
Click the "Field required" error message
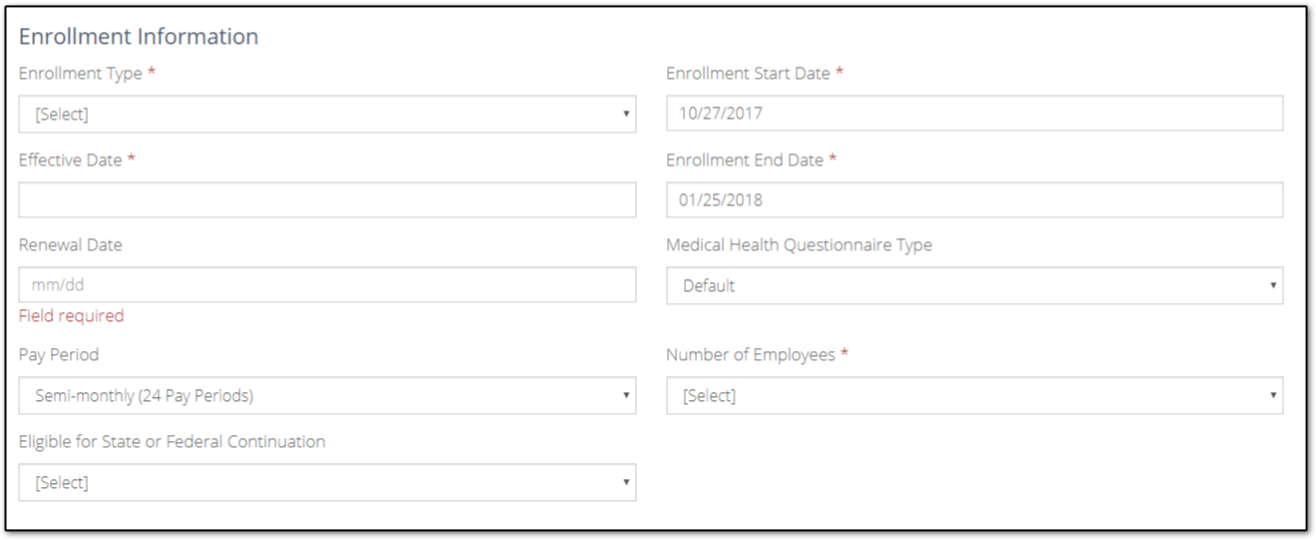pyautogui.click(x=72, y=316)
